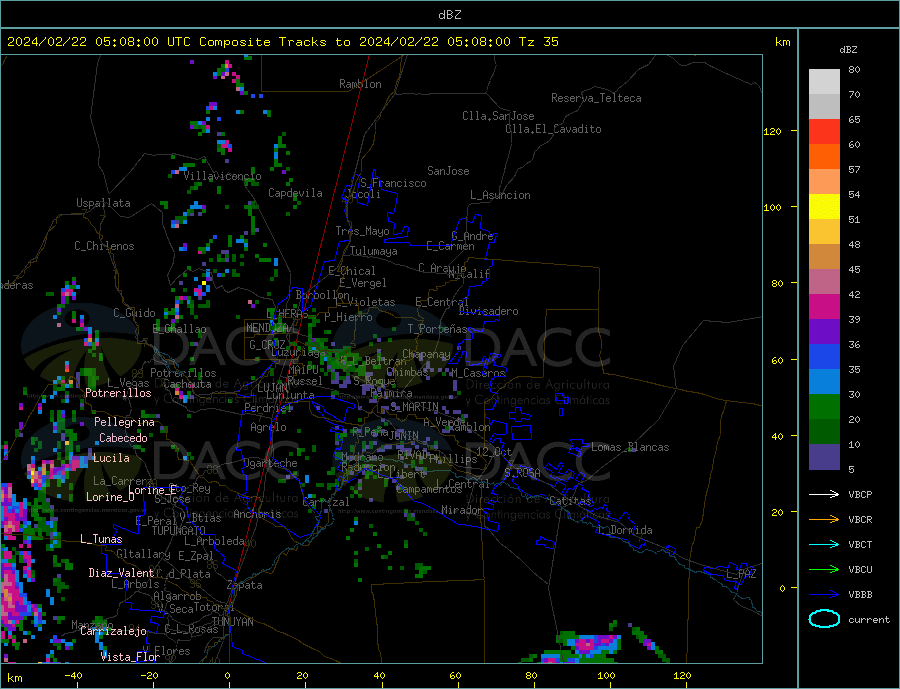The width and height of the screenshot is (900, 689).
Task: Click the 'C_Guido' map label
Action: [134, 313]
